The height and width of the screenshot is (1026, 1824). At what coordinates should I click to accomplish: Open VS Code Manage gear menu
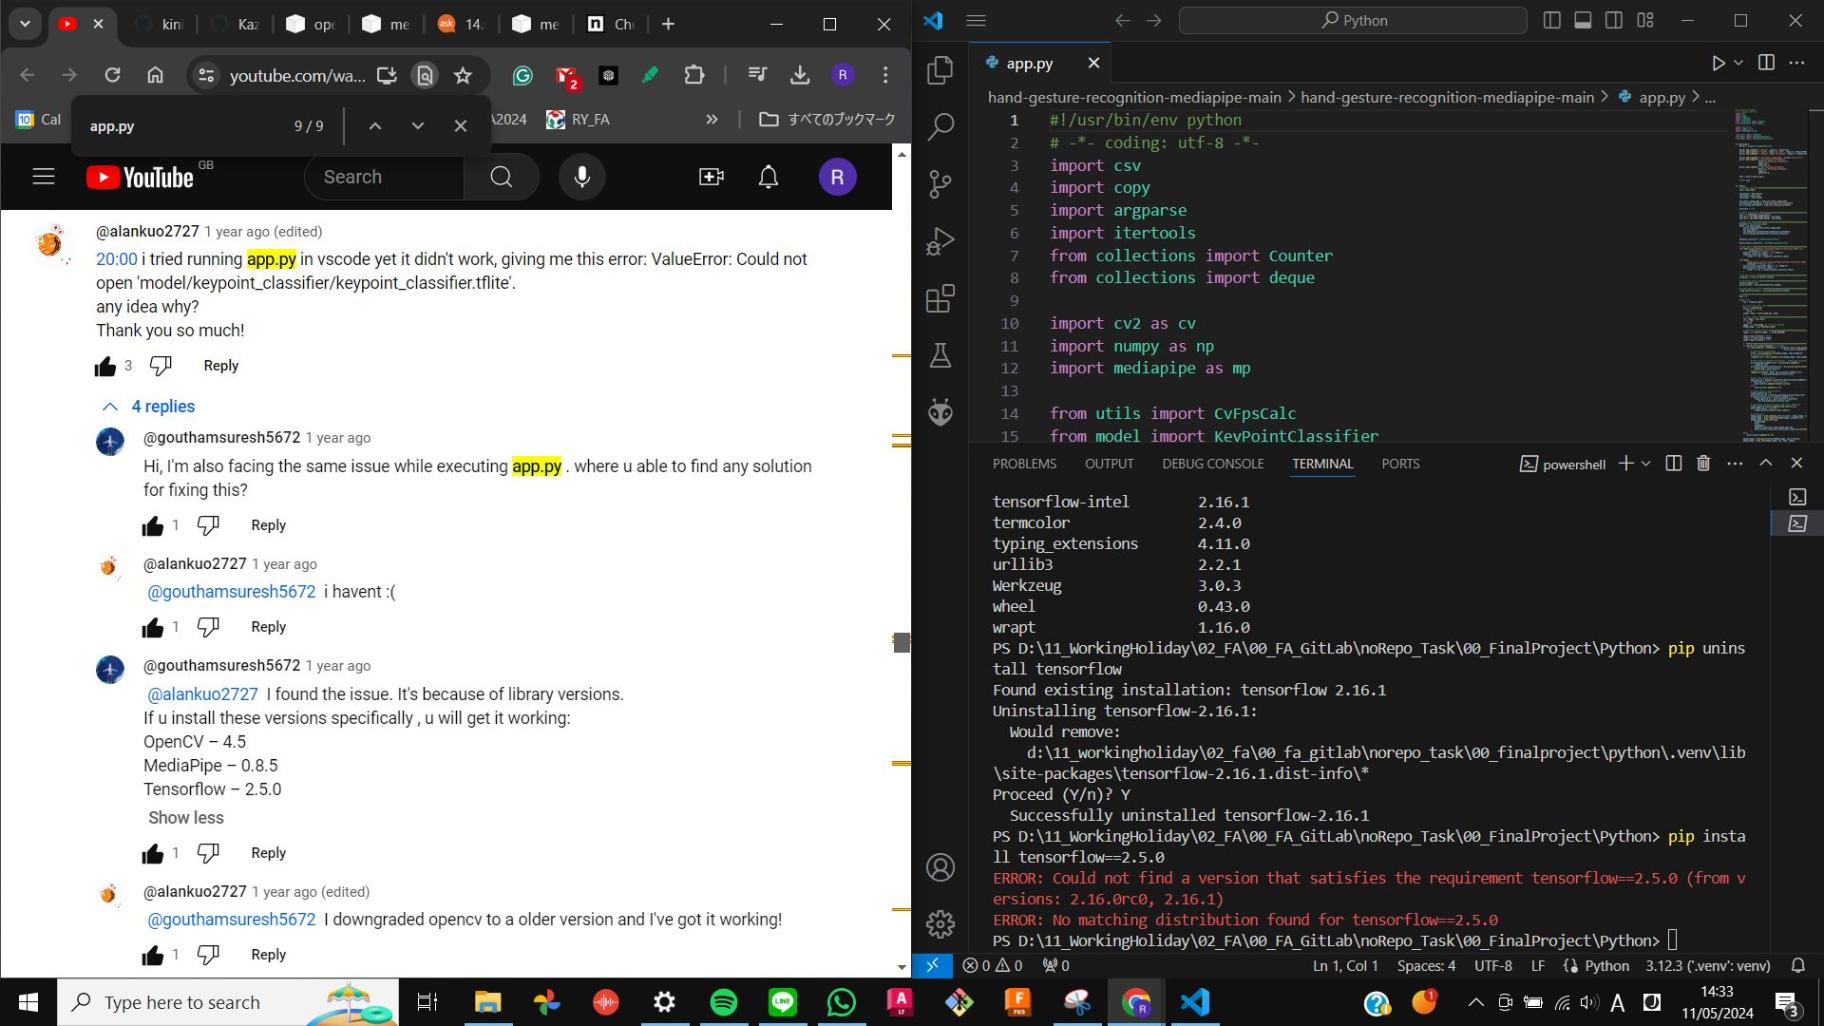[x=940, y=924]
